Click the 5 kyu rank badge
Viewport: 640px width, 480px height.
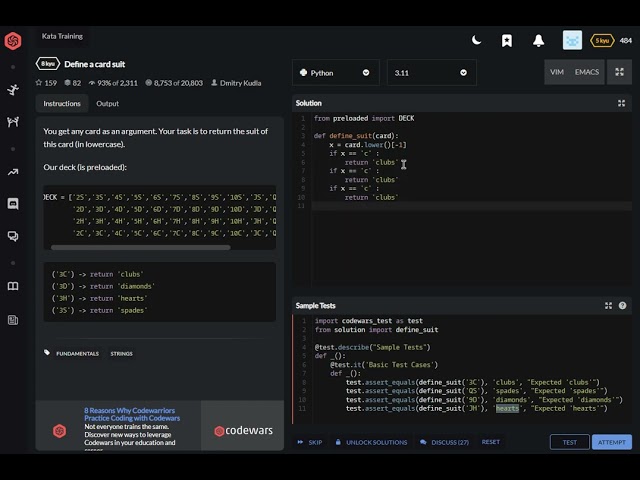(602, 40)
